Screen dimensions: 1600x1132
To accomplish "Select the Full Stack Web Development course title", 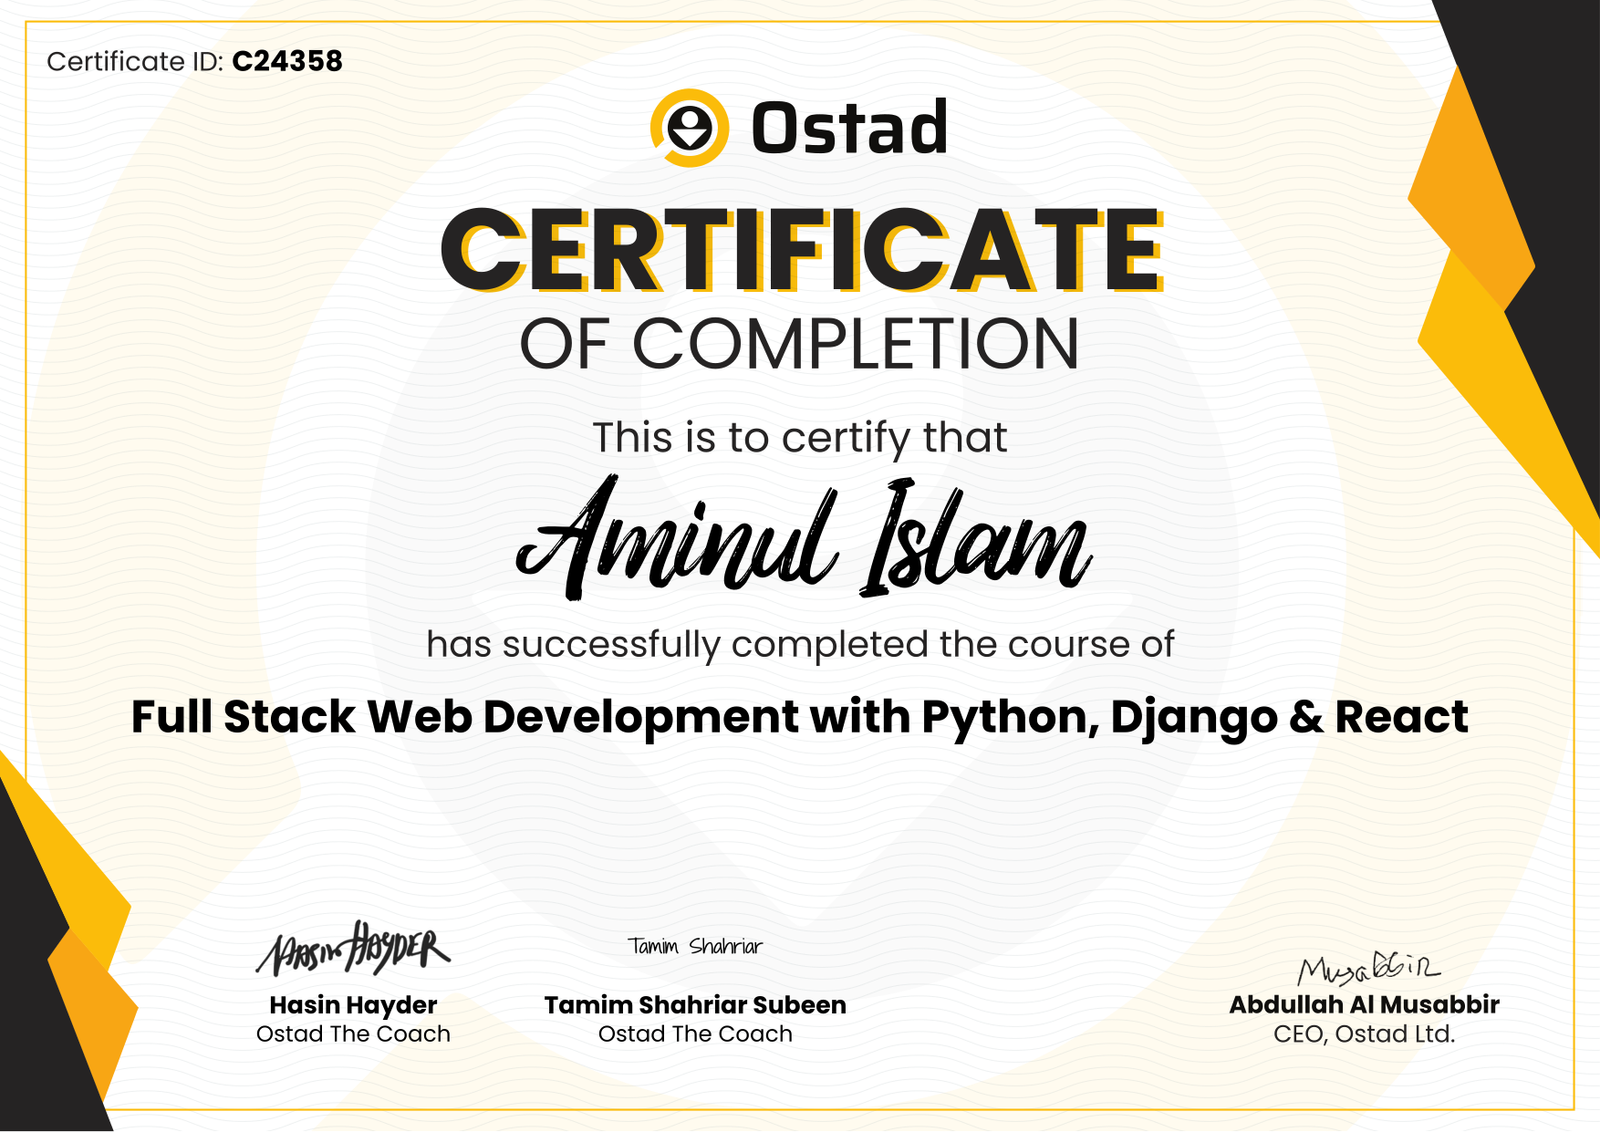I will pyautogui.click(x=799, y=717).
